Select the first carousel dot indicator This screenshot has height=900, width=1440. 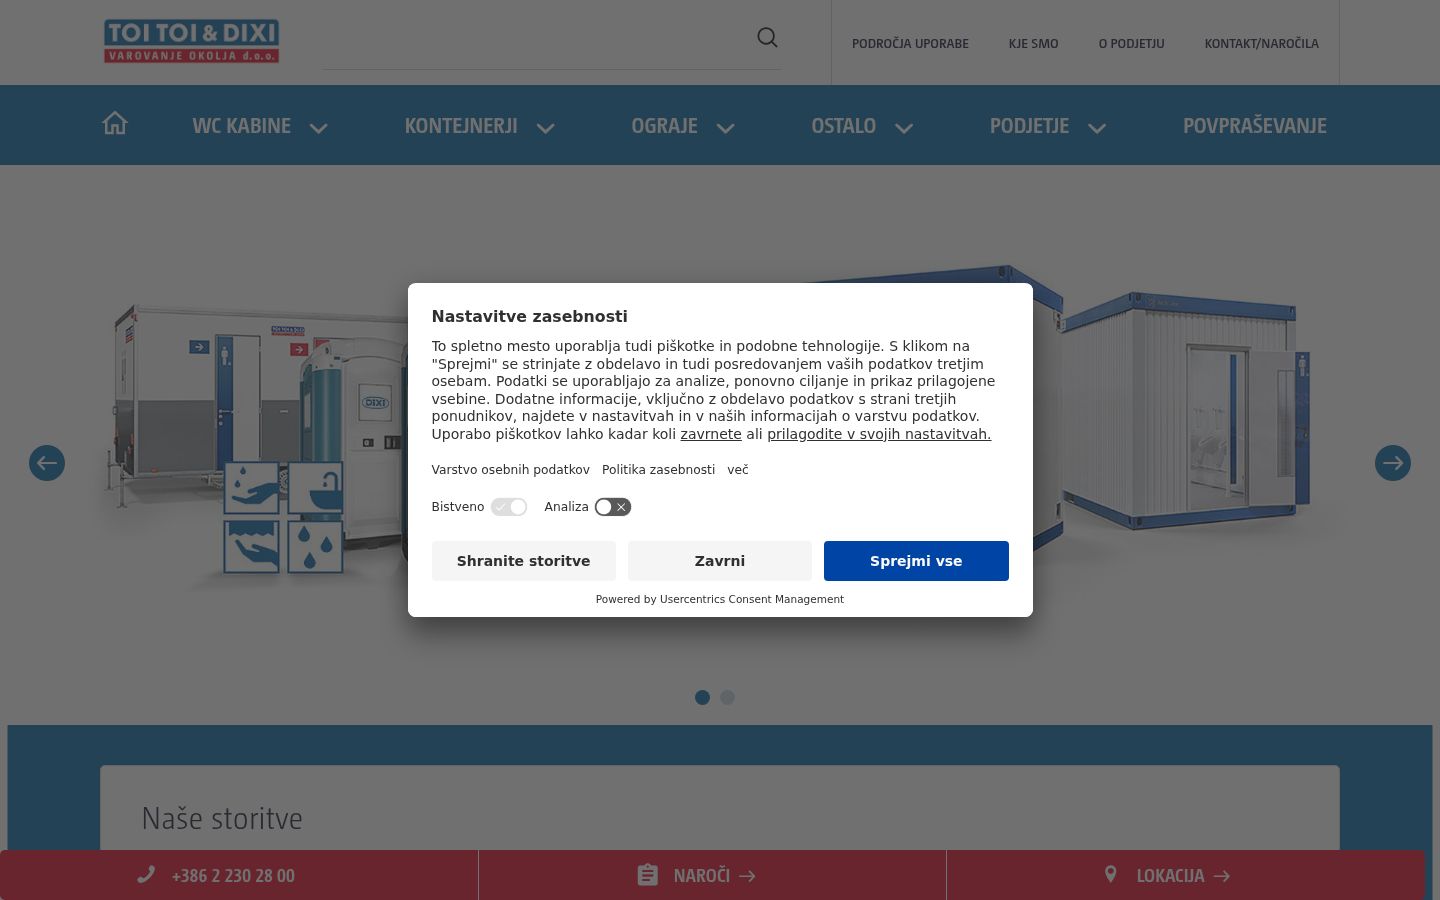(x=702, y=698)
